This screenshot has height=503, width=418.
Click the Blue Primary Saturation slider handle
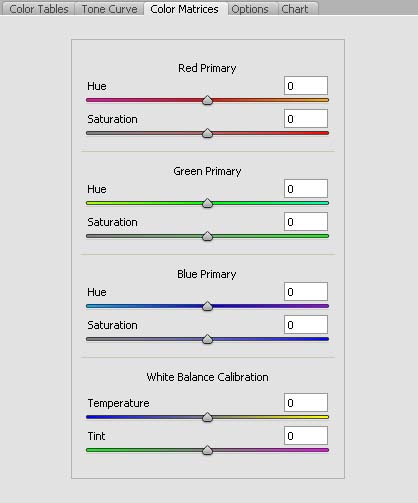(207, 339)
